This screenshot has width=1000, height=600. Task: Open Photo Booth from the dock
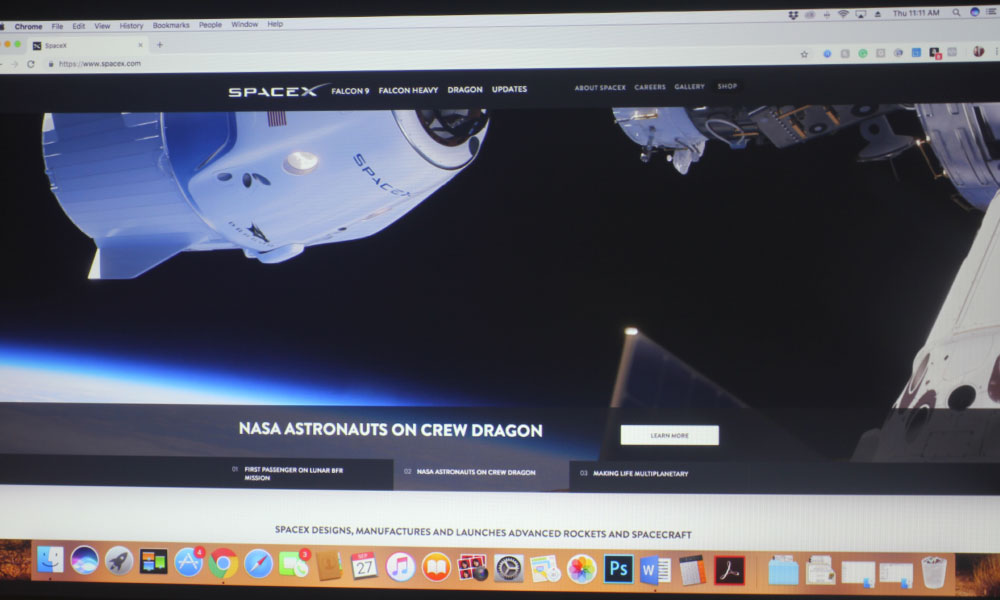472,568
